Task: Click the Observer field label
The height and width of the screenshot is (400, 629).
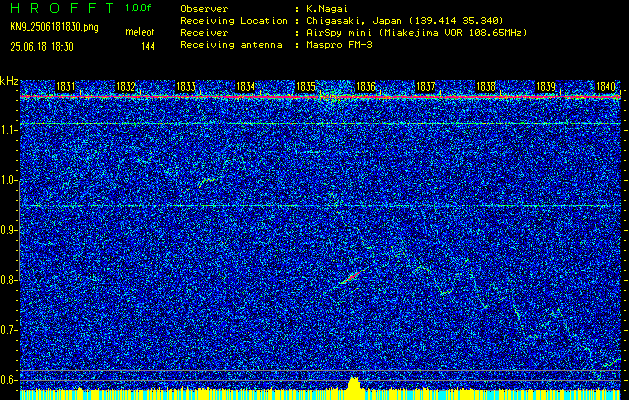Action: [x=204, y=9]
